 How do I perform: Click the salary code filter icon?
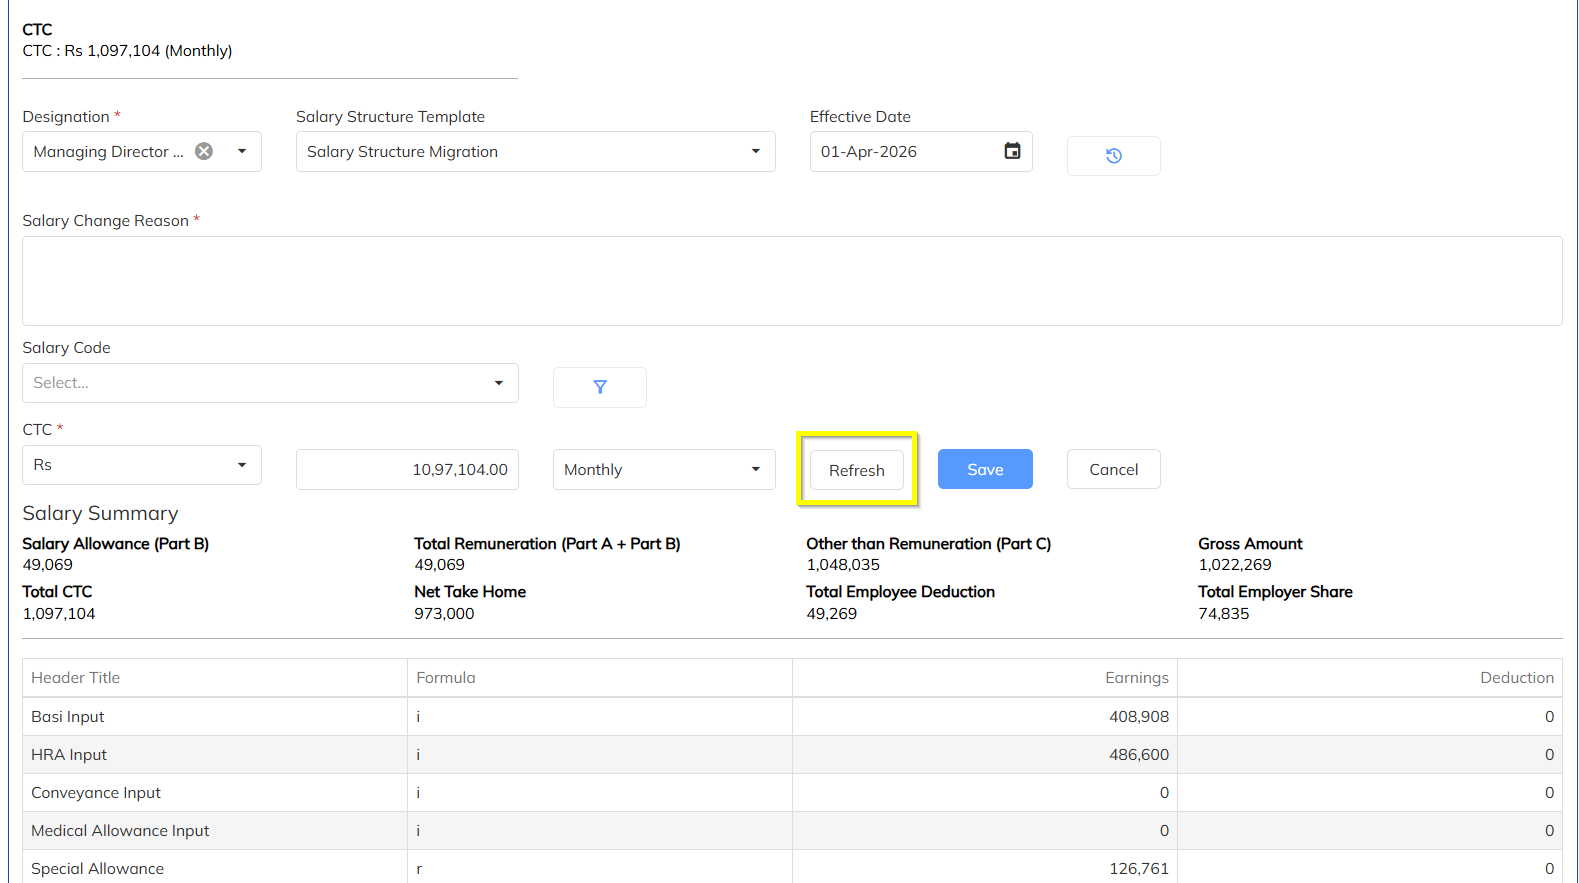point(599,387)
